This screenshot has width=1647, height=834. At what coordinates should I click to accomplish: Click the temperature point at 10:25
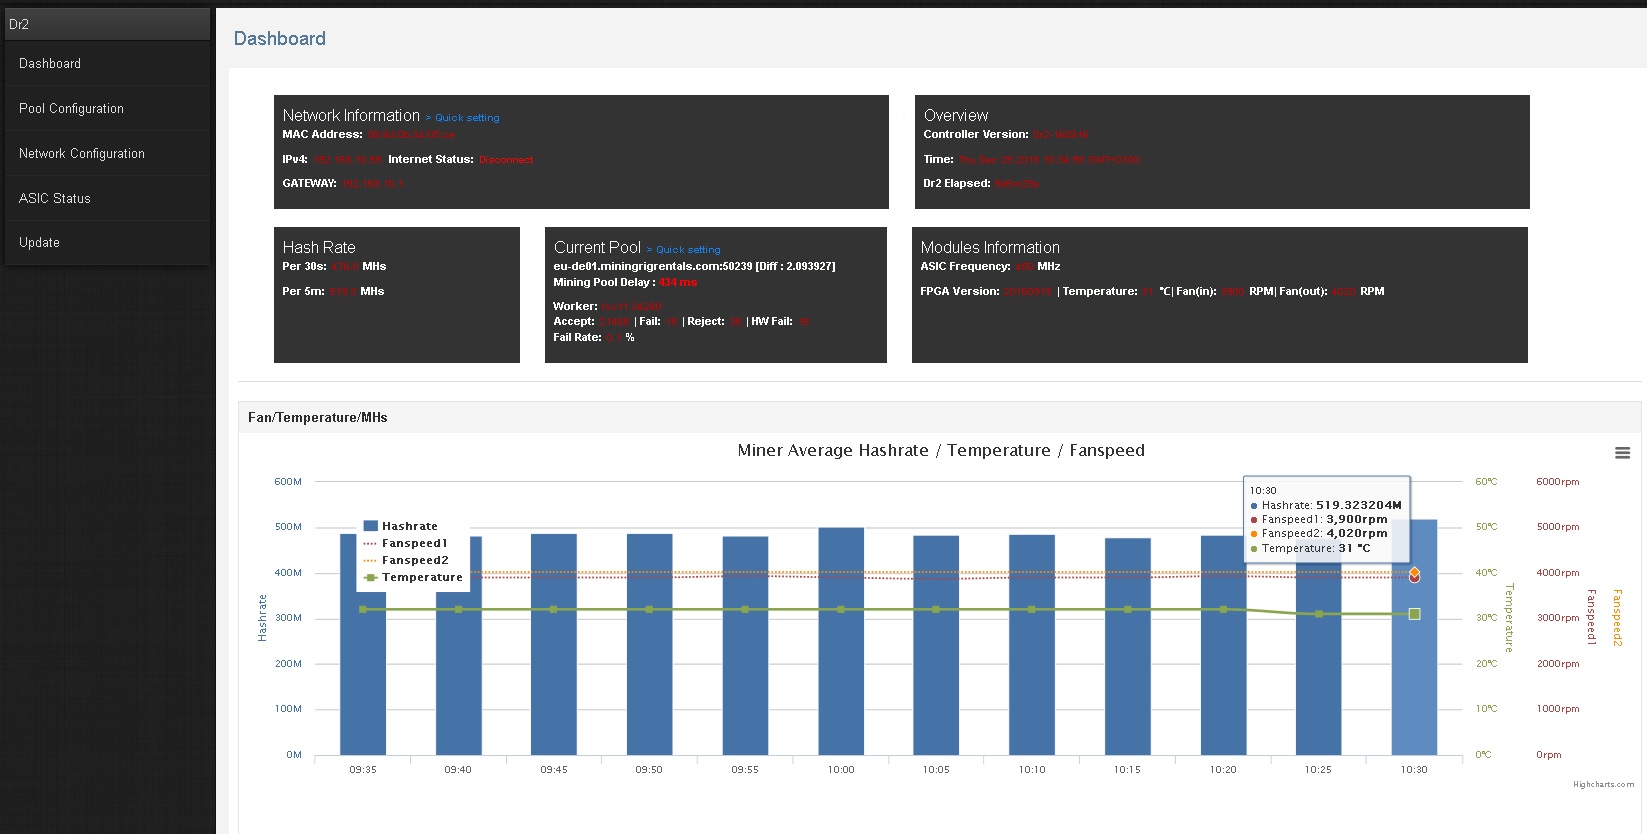(x=1319, y=614)
